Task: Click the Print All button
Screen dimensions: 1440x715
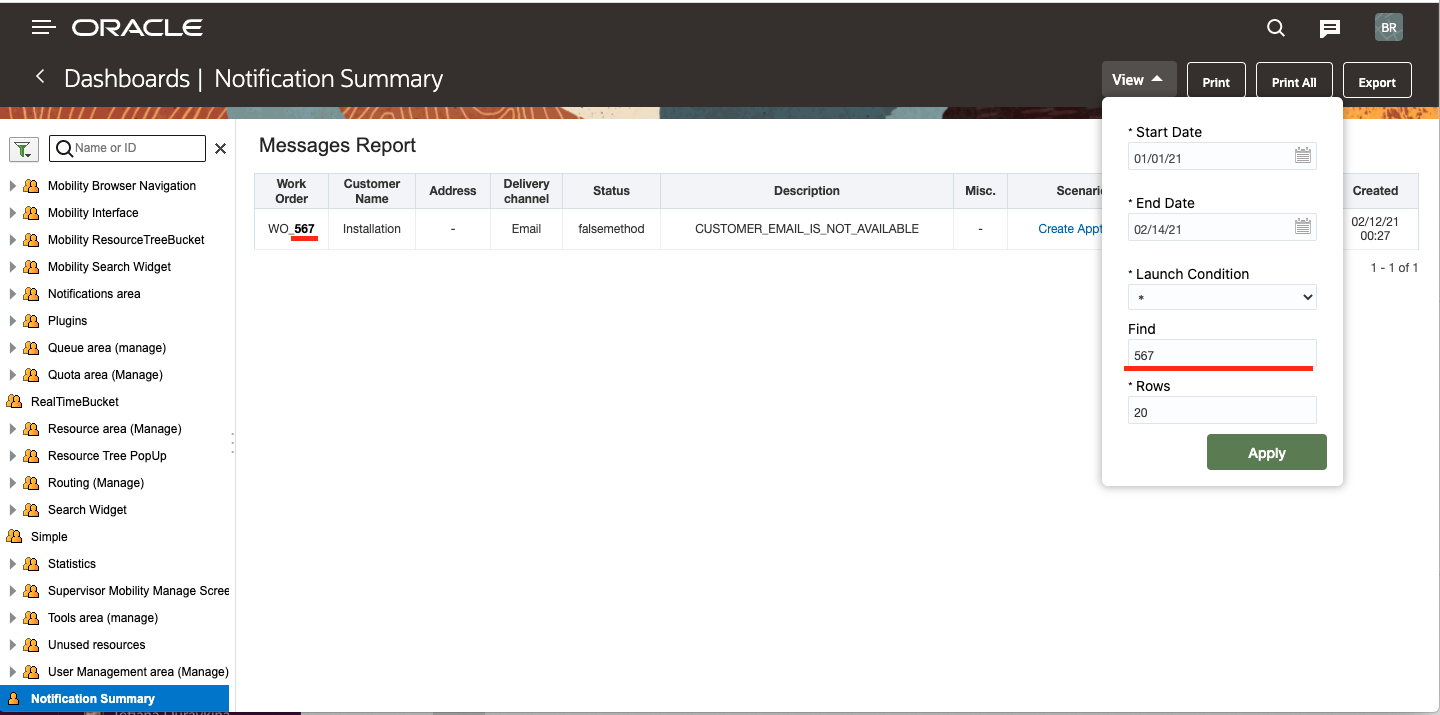Action: point(1294,82)
